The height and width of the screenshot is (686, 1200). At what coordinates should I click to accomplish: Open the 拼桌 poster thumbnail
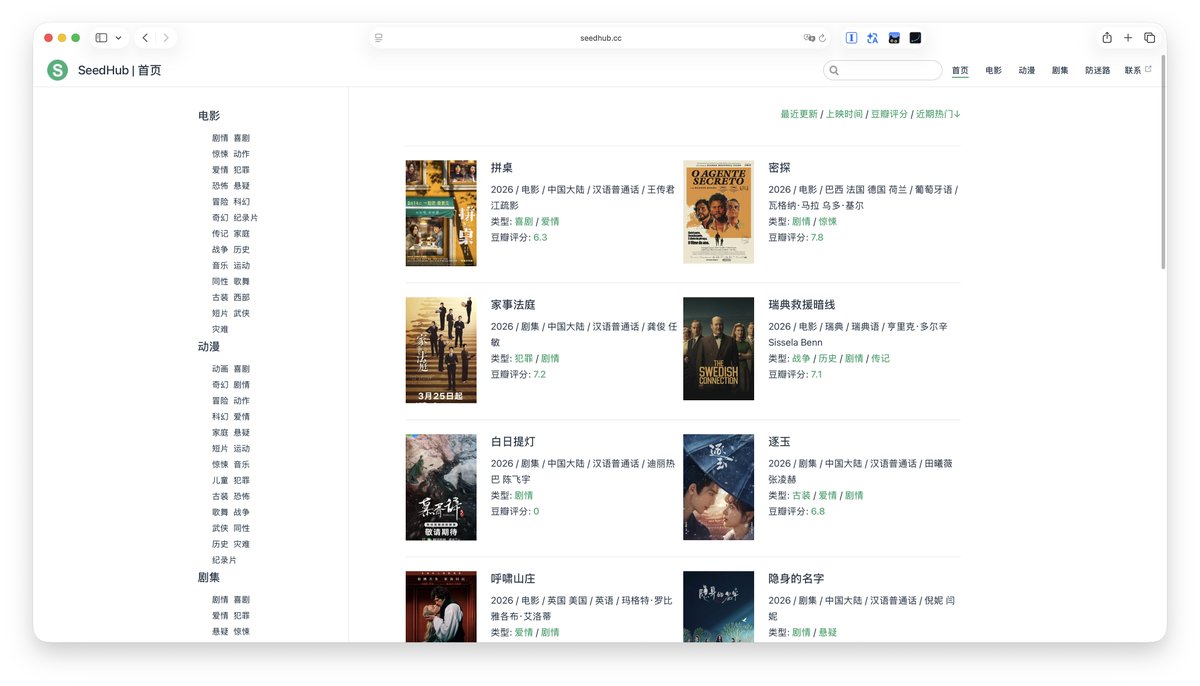(x=441, y=213)
